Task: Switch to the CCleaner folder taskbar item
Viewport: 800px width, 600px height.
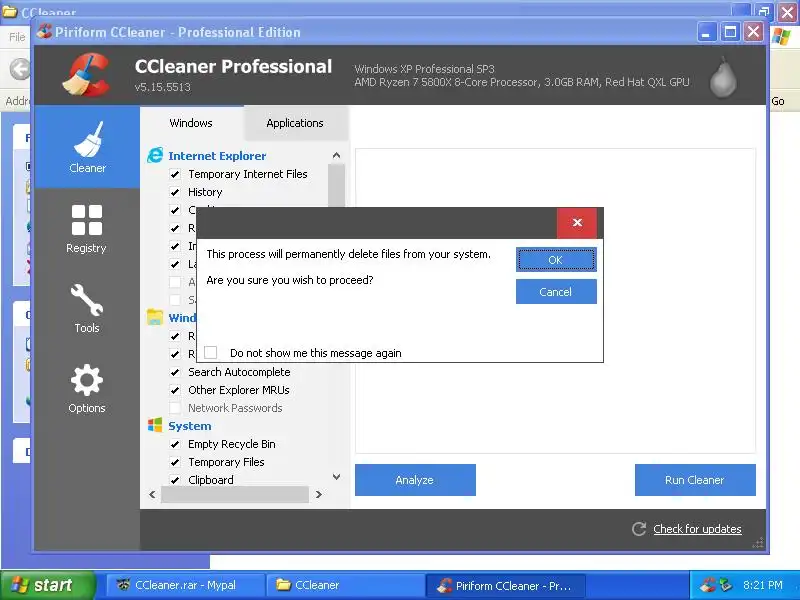Action: [345, 585]
